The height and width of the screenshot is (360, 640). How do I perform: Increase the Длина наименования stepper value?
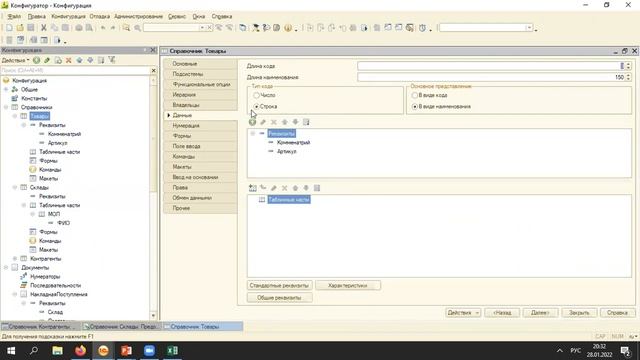click(629, 75)
